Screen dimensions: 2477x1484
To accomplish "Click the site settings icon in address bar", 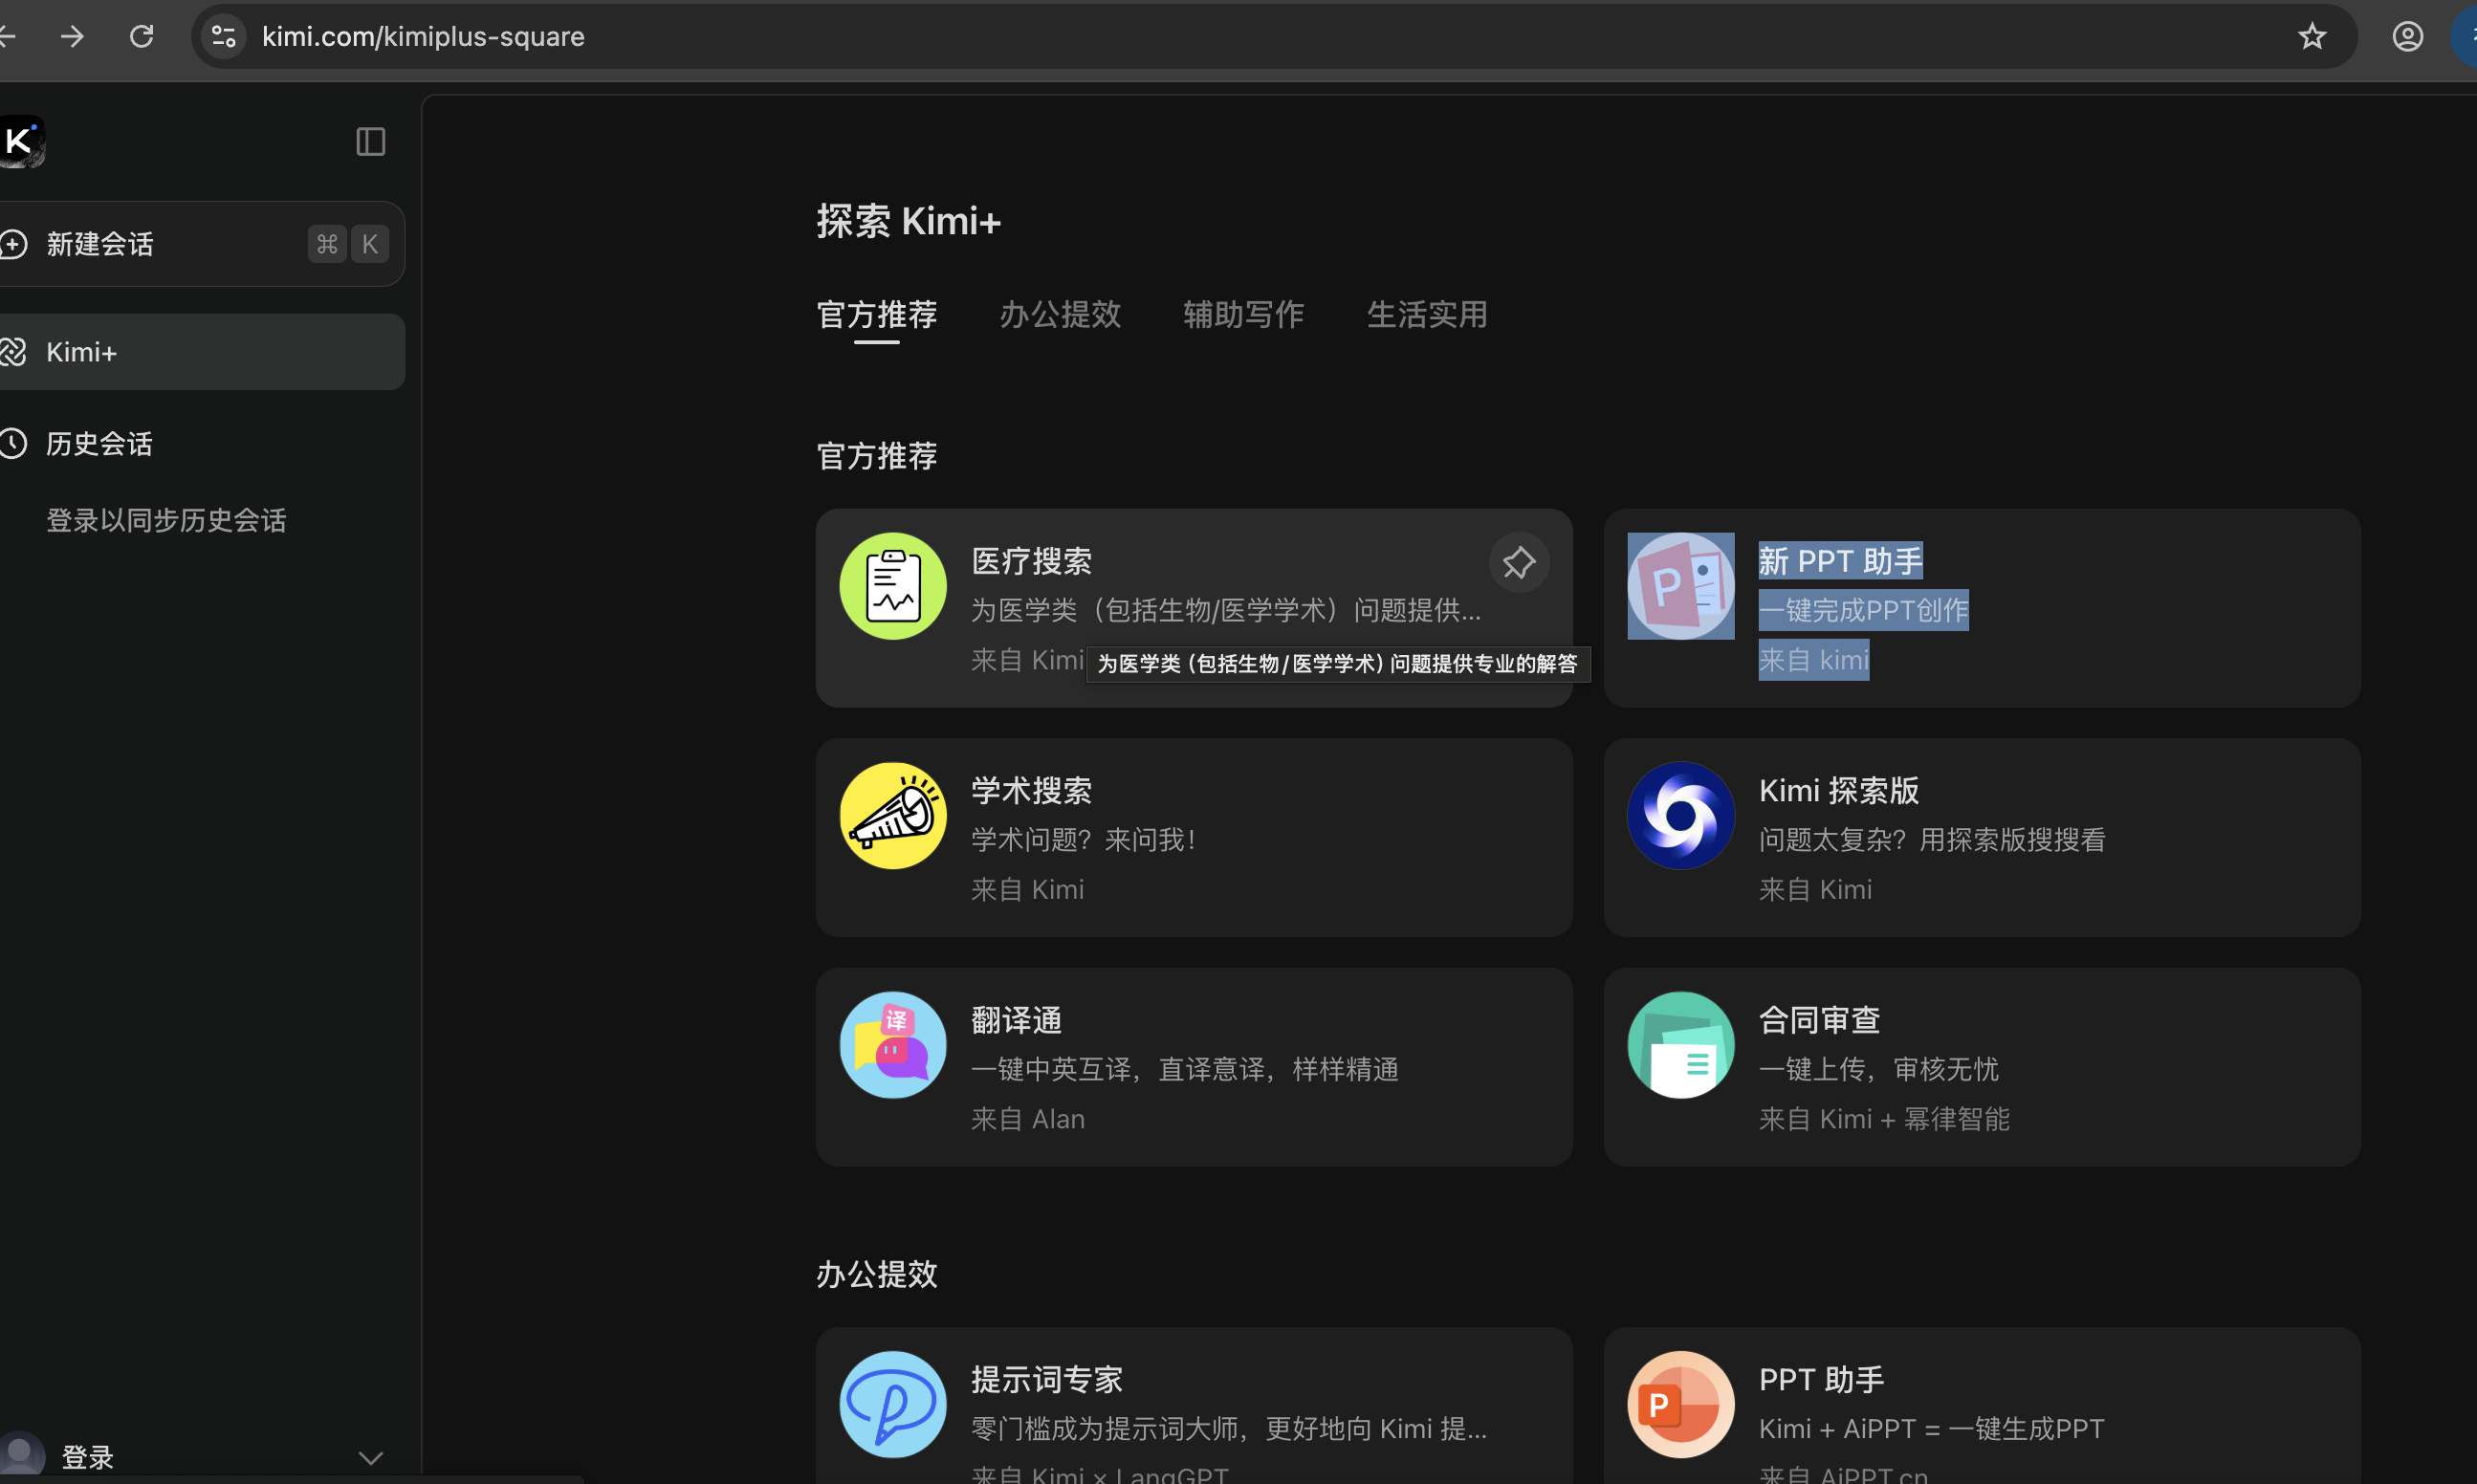I will pos(223,36).
